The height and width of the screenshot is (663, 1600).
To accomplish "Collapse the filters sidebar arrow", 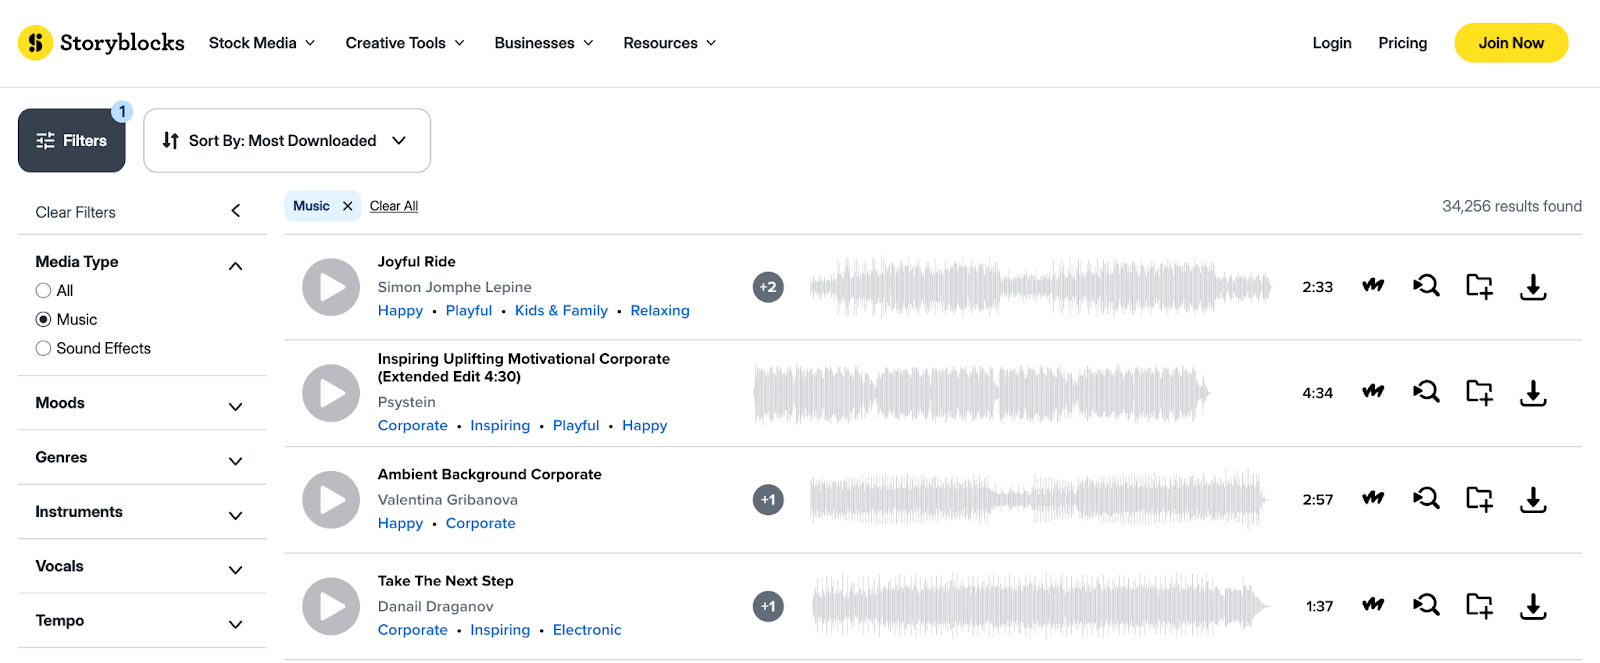I will 236,211.
